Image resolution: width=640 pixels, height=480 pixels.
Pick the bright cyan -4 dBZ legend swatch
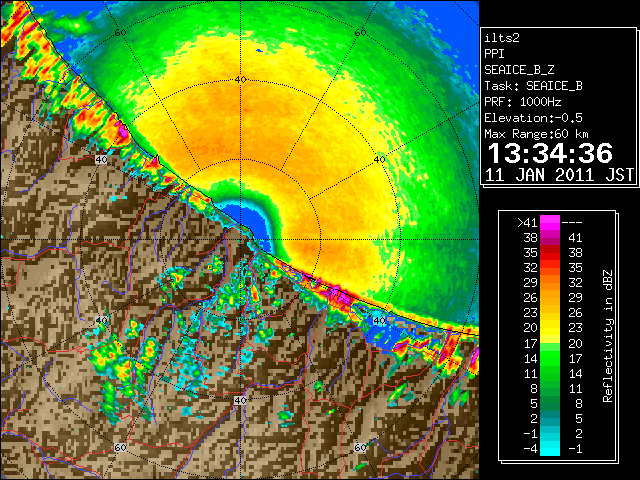coord(549,449)
